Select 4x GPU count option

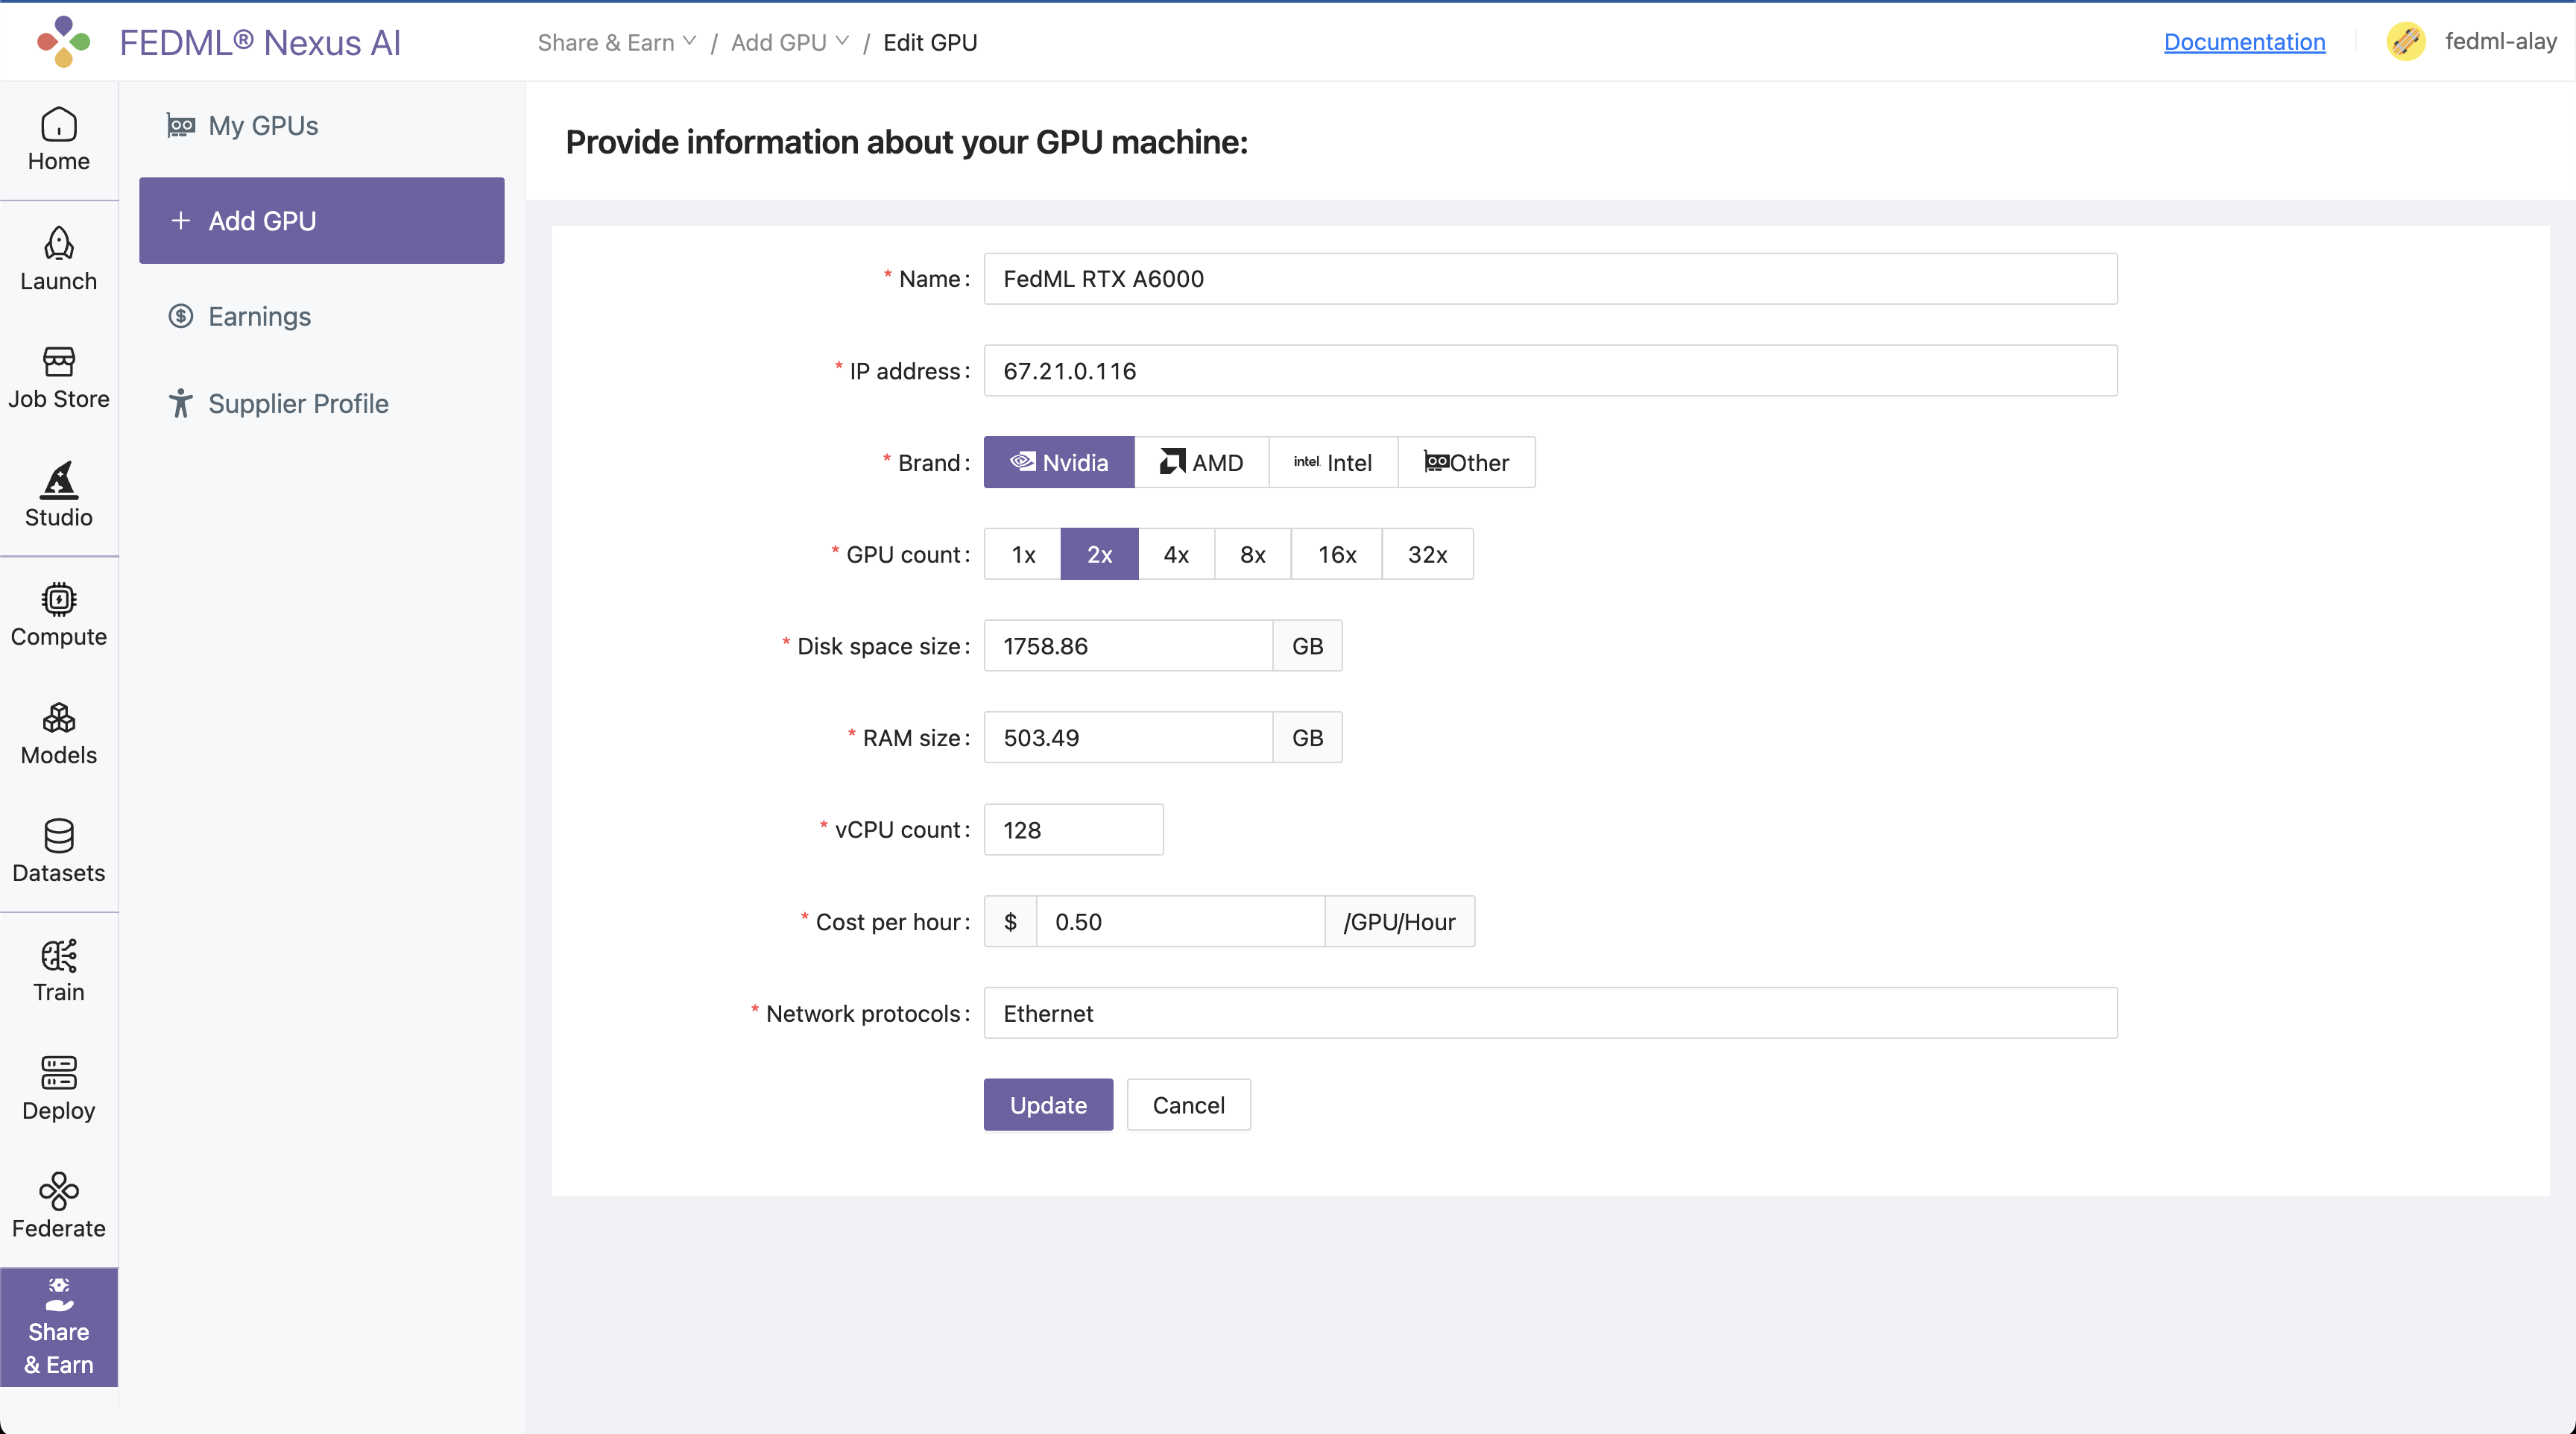click(x=1176, y=555)
